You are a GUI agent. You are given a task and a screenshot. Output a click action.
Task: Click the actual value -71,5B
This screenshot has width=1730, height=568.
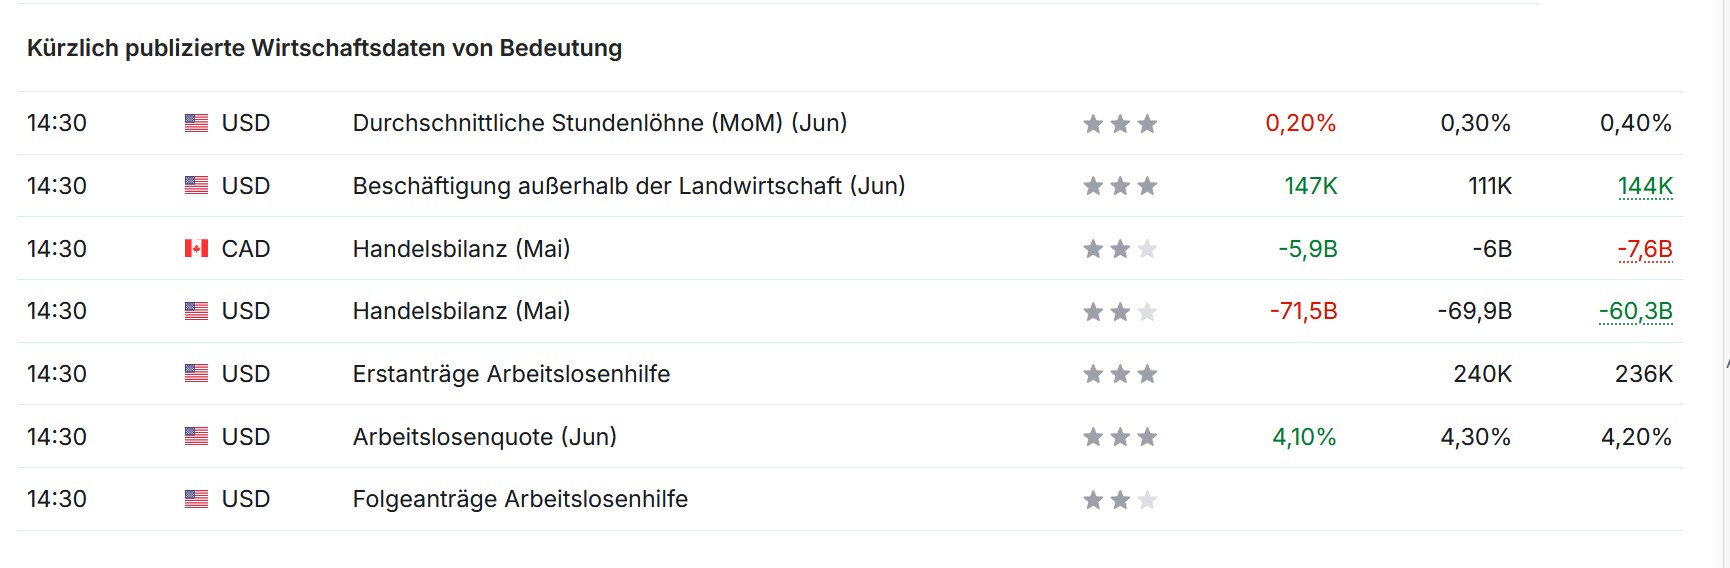(x=1303, y=311)
